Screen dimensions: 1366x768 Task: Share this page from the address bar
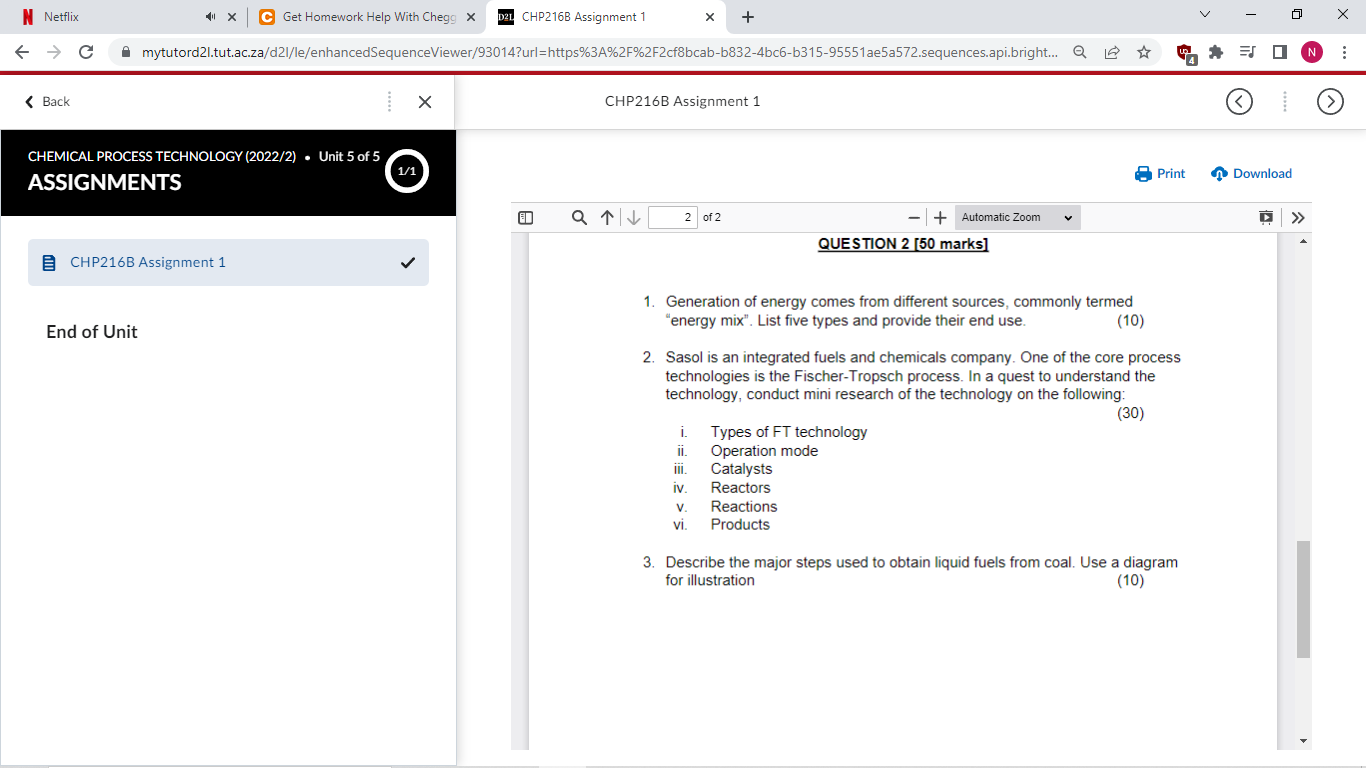[x=1112, y=52]
